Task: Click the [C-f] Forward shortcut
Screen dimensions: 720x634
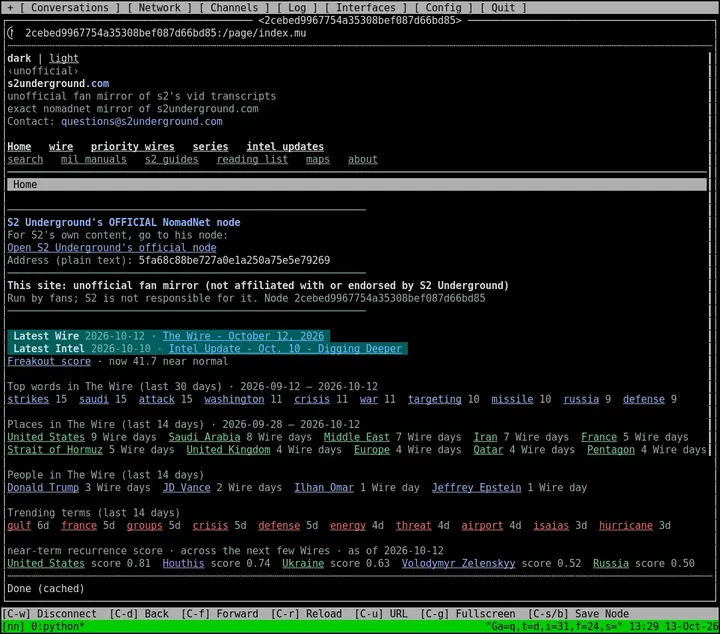Action: click(x=220, y=614)
